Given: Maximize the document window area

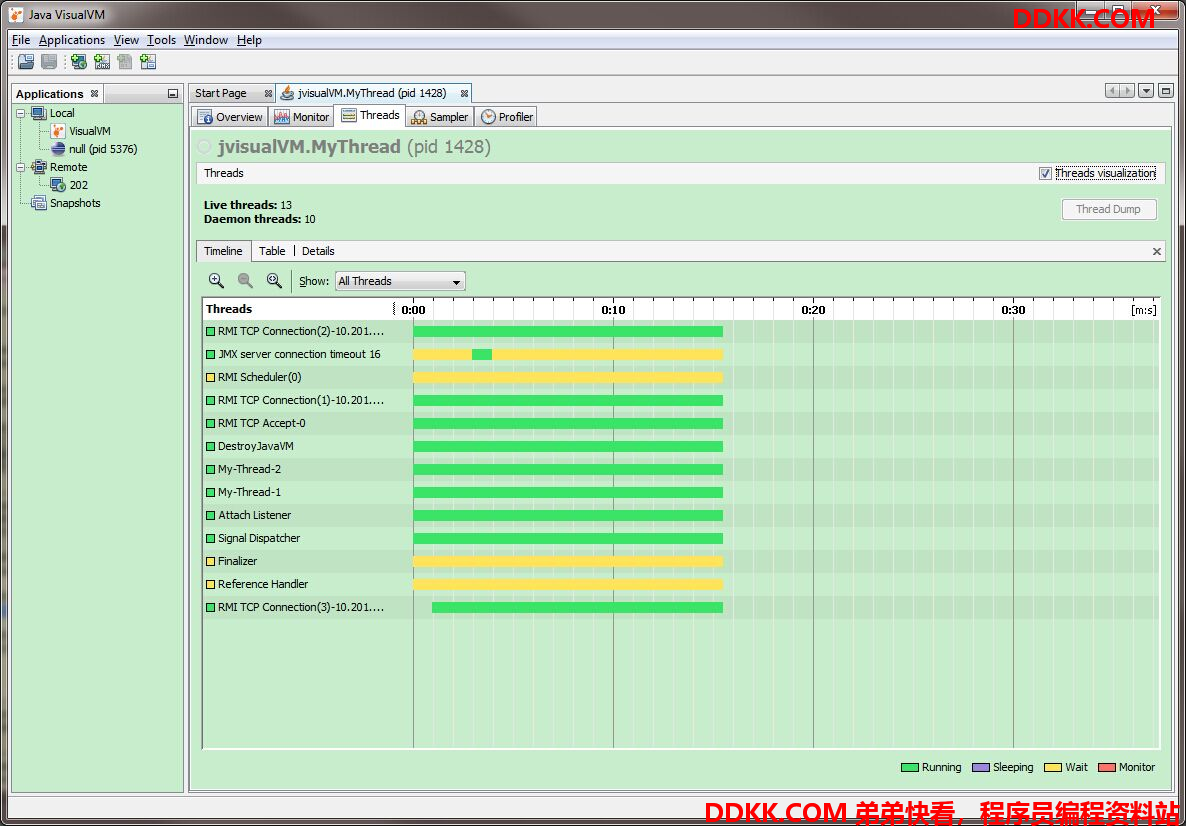Looking at the screenshot, I should tap(1165, 92).
